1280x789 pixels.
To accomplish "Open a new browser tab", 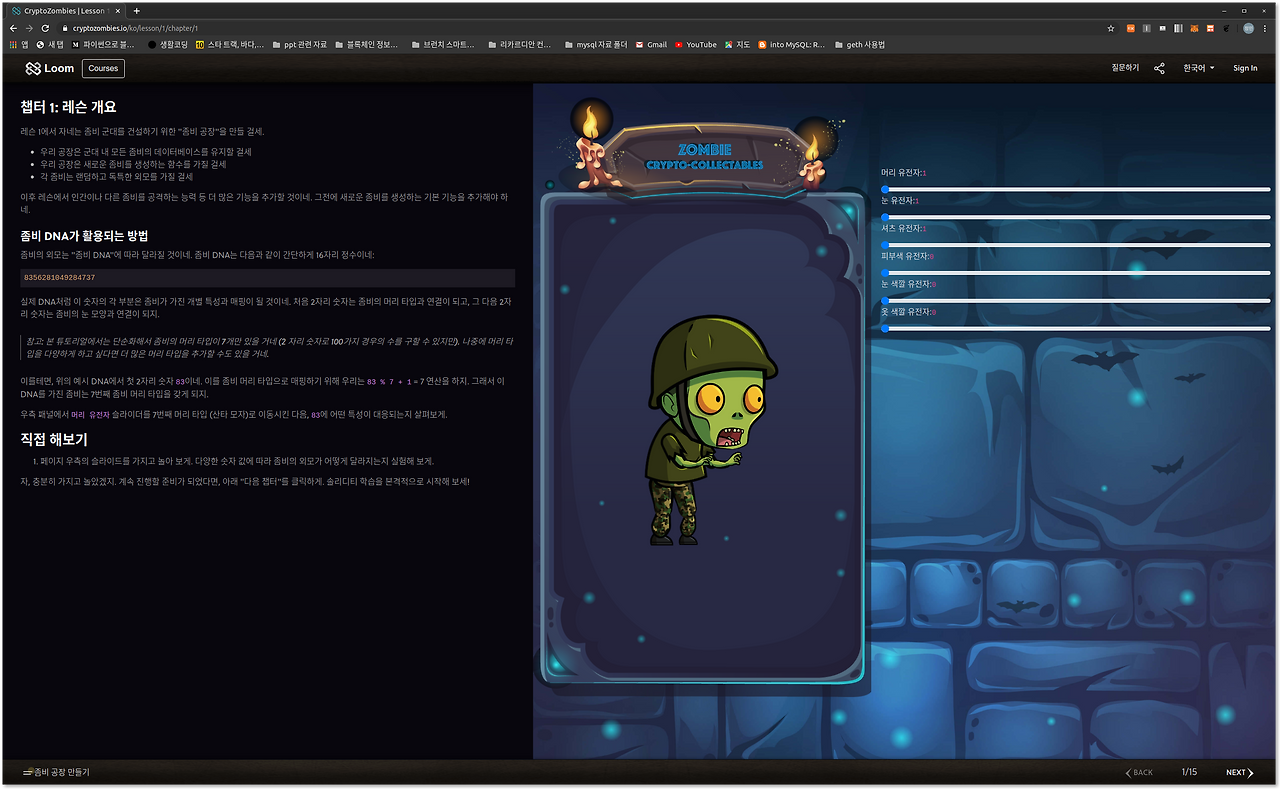I will 136,10.
